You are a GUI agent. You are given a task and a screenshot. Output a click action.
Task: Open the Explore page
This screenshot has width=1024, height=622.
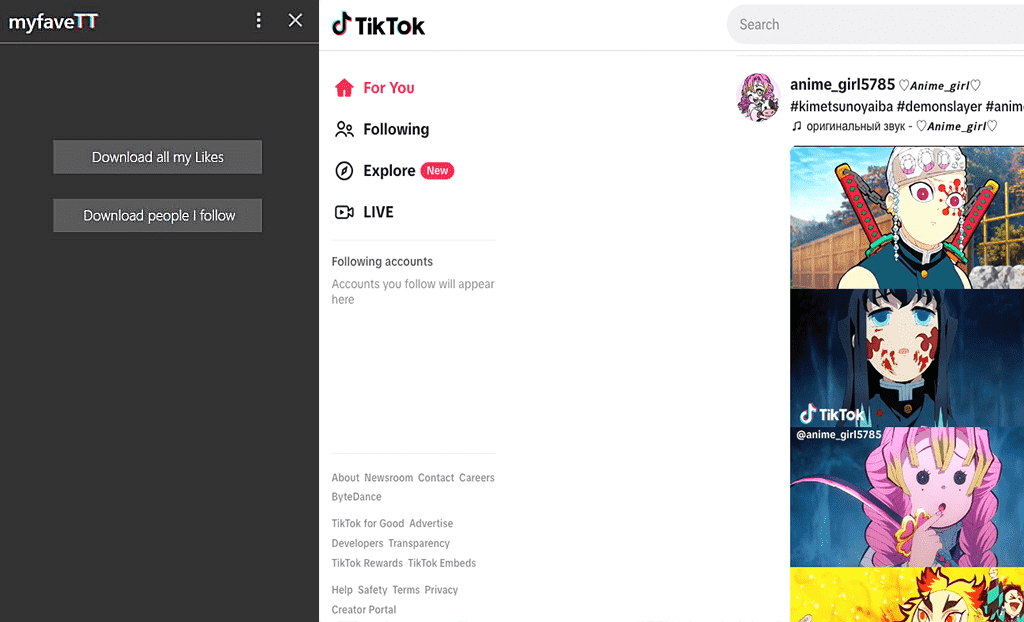389,171
